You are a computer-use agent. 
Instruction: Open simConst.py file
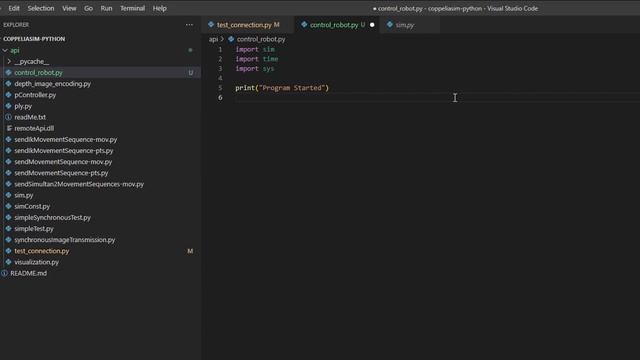coord(32,207)
